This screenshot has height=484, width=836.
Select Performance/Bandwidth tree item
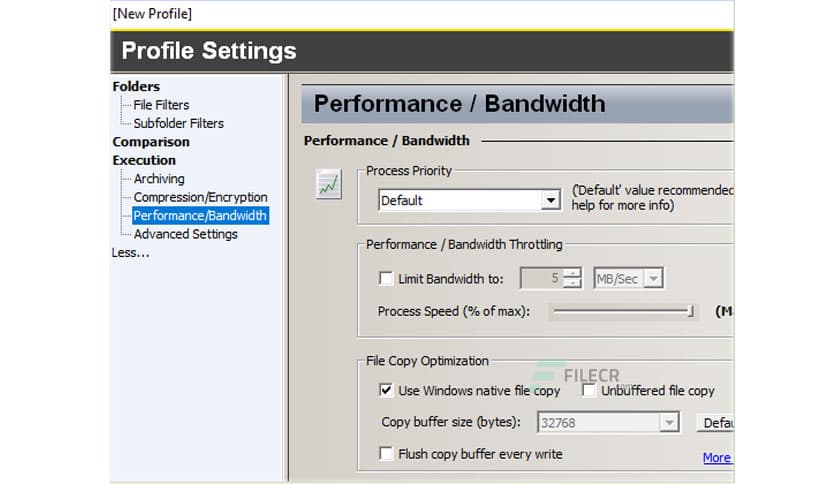[x=200, y=215]
